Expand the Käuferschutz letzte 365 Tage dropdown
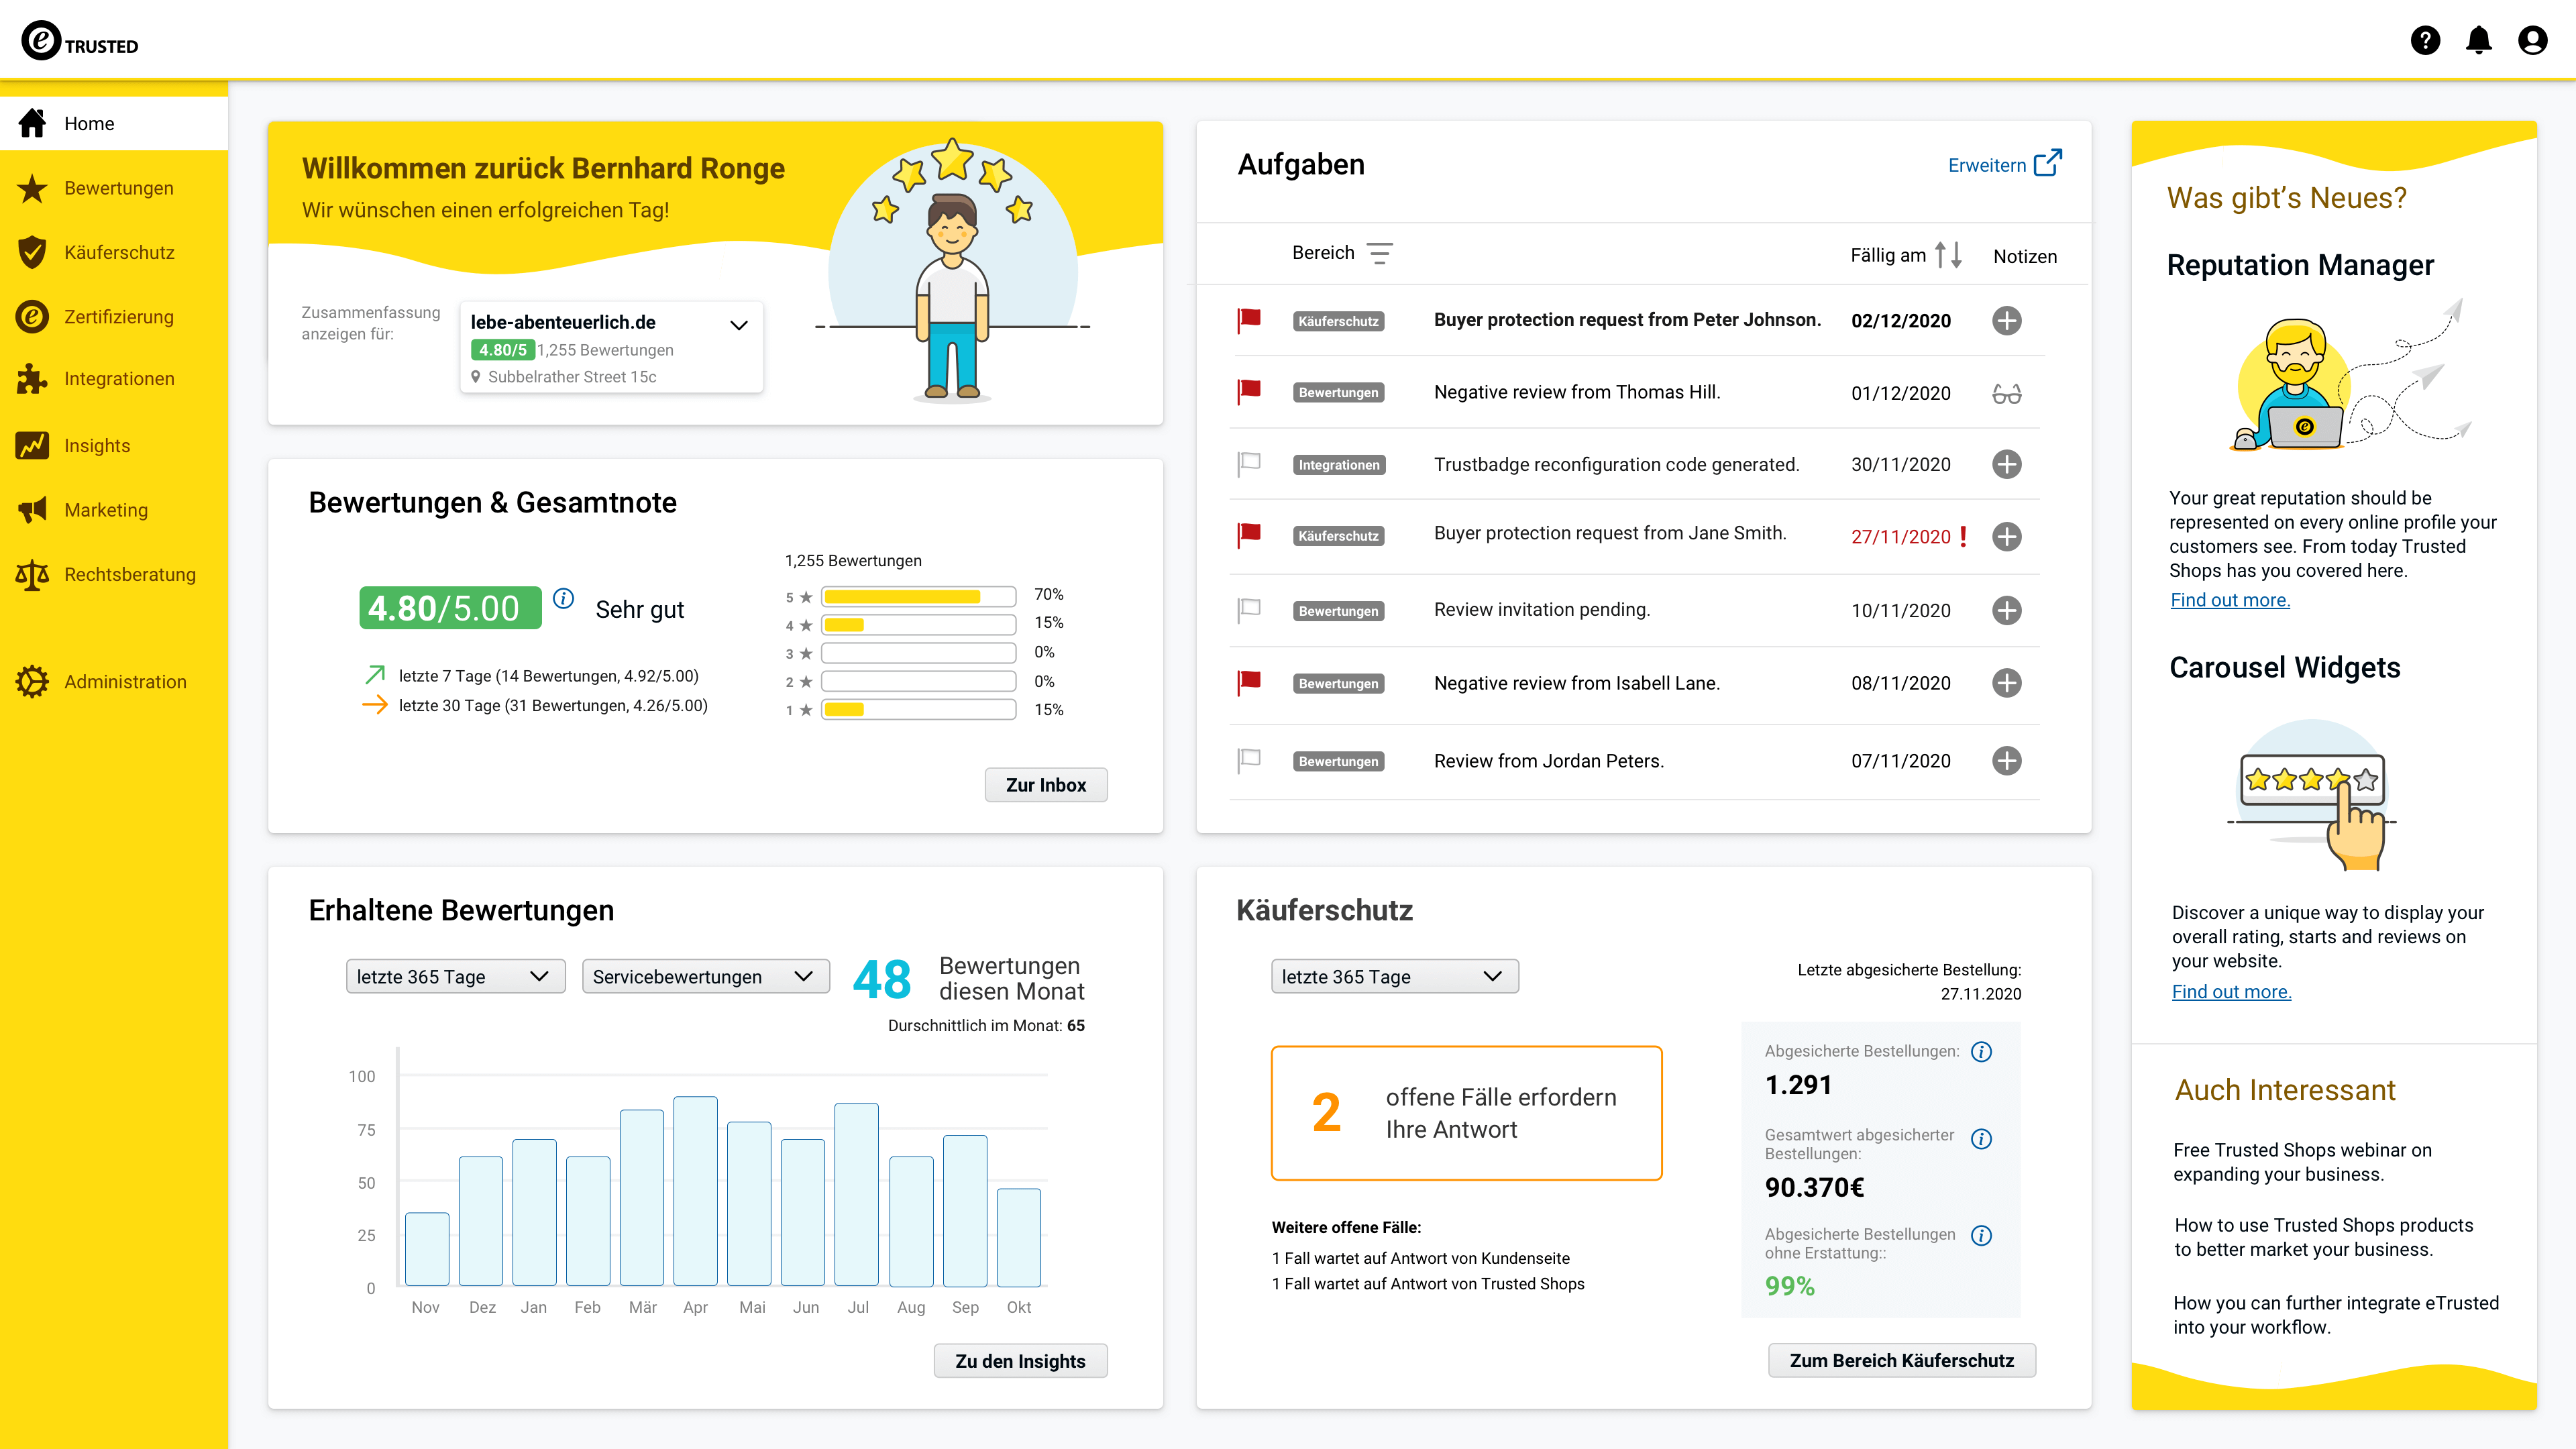The height and width of the screenshot is (1449, 2576). [1389, 975]
